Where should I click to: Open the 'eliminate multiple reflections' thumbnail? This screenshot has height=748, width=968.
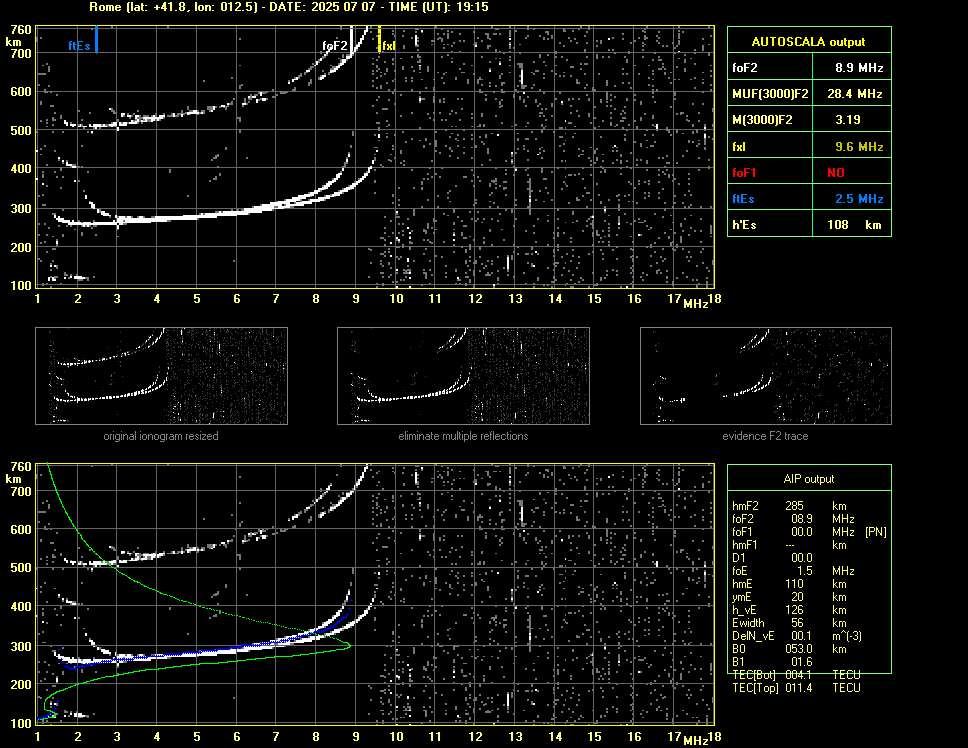pos(463,376)
